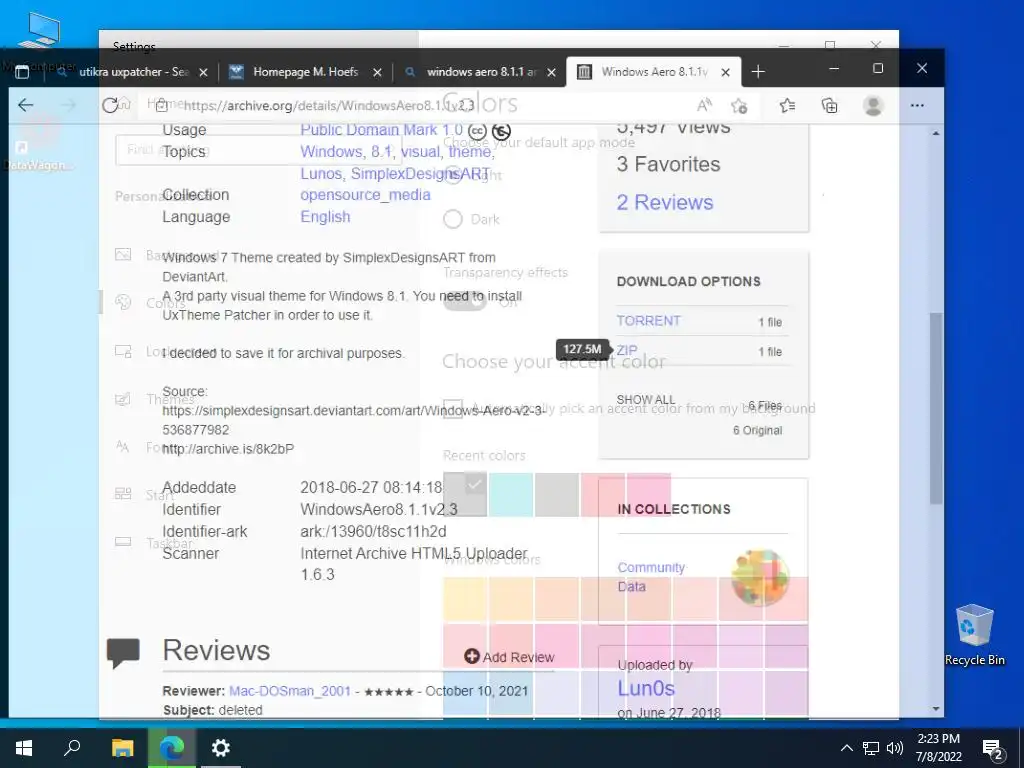Viewport: 1024px width, 768px height.
Task: Click SHOW ALL download files
Action: (x=646, y=400)
